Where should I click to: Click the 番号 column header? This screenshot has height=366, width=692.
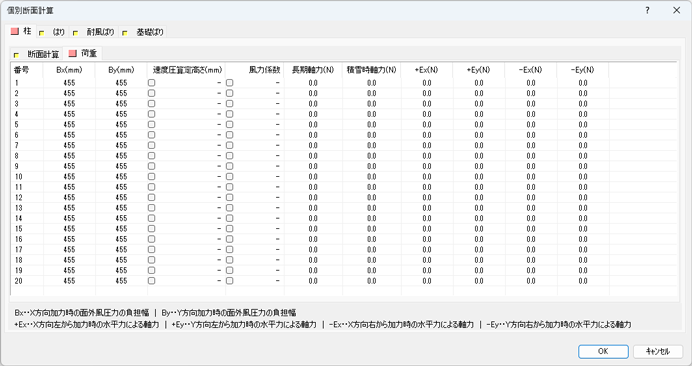(x=27, y=70)
